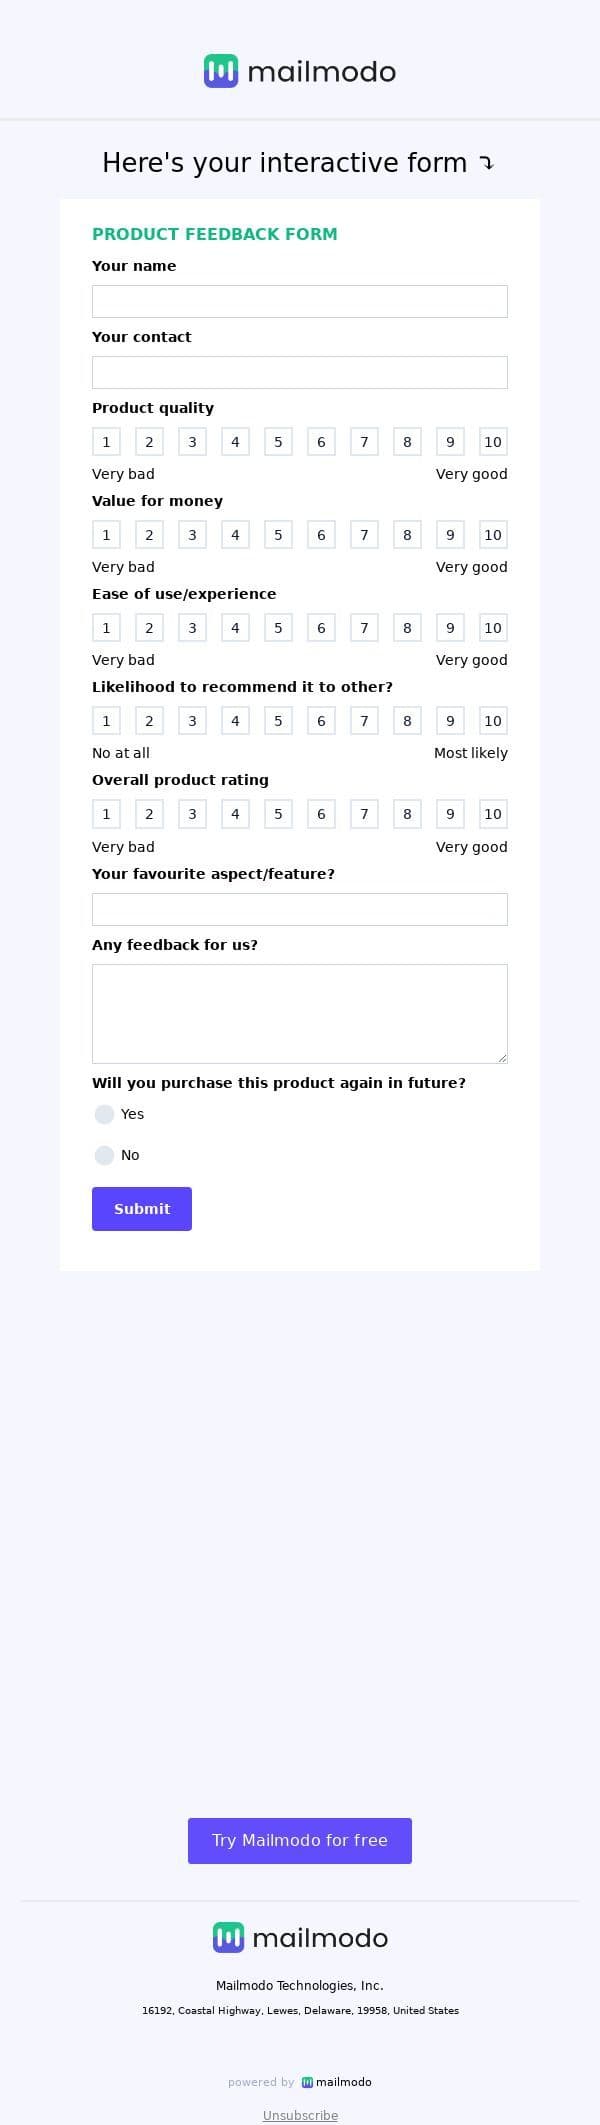Rate Value for money as 7

pos(364,535)
